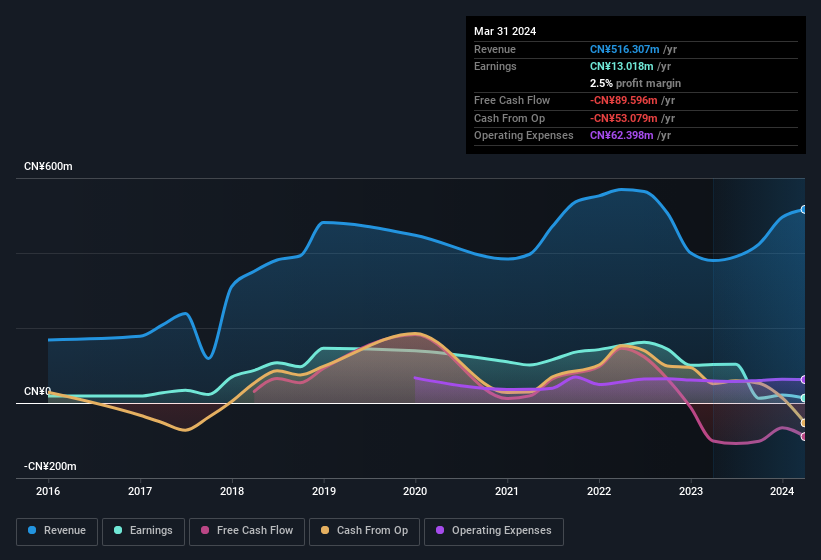
Task: Click the 2023 x-axis label
Action: [x=691, y=491]
